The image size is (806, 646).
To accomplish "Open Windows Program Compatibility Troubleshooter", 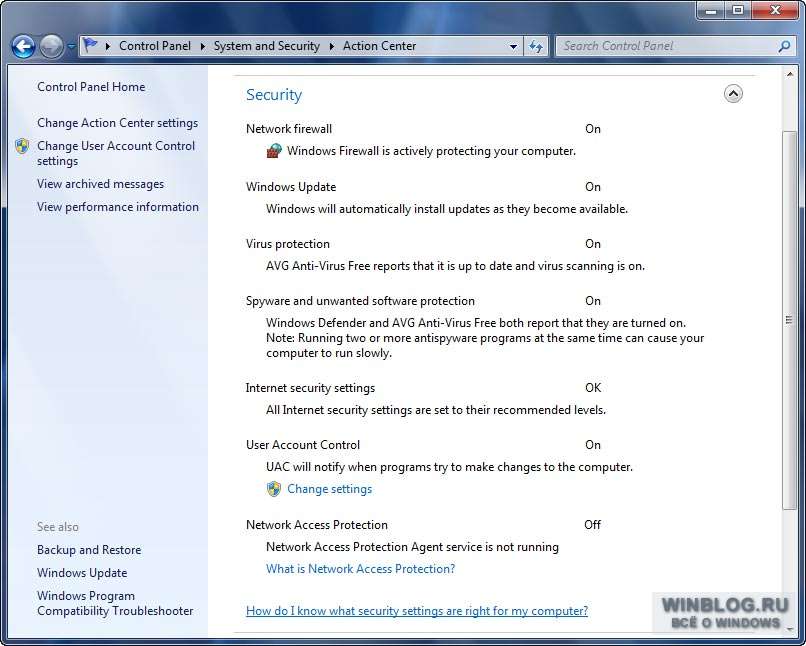I will point(115,603).
